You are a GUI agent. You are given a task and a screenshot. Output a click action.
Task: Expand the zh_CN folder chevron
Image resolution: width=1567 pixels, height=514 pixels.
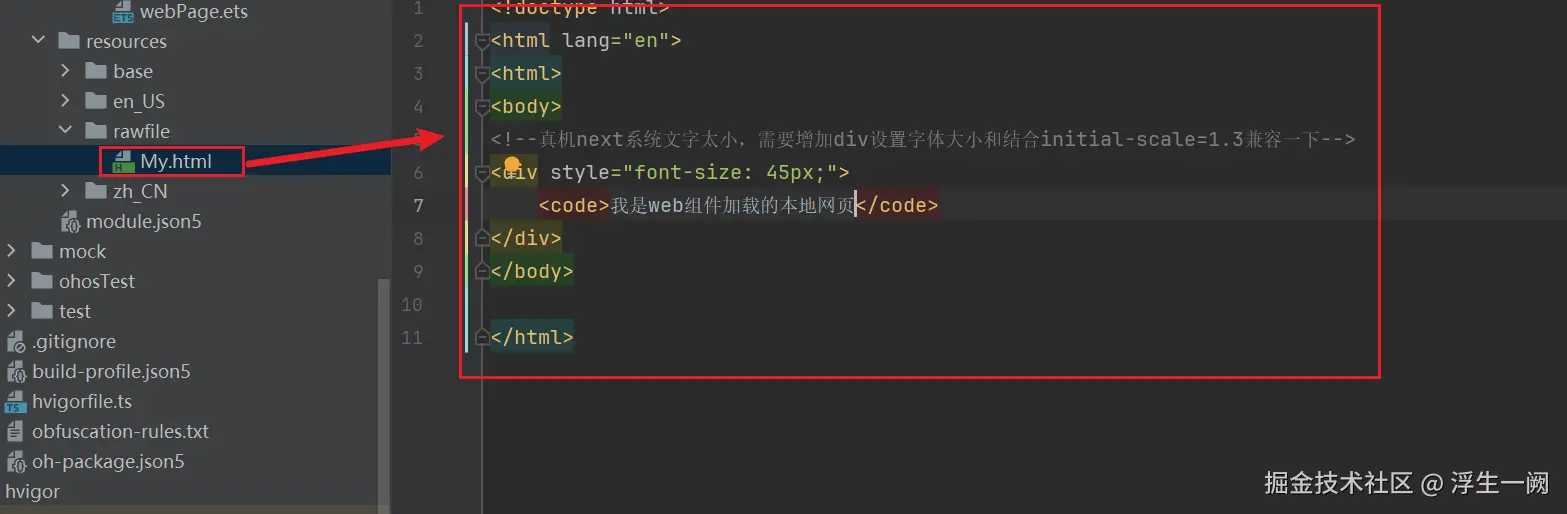tap(65, 191)
